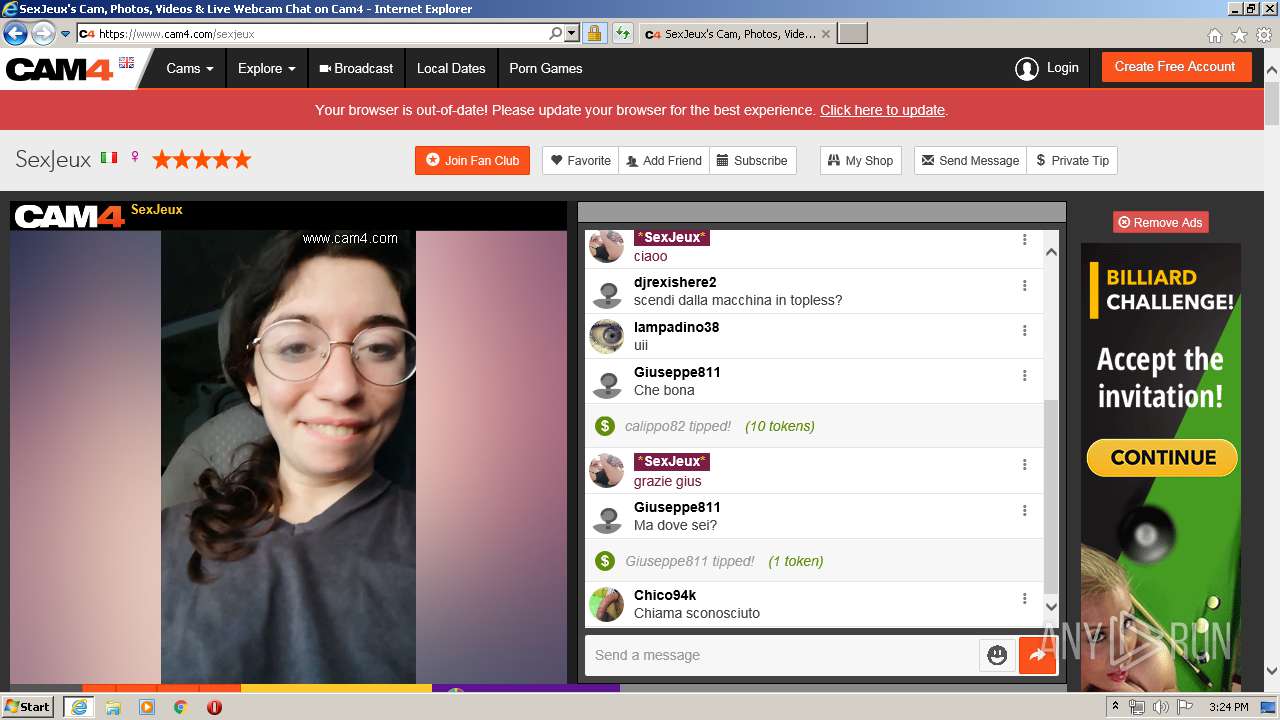
Task: Click lampadino38's avatar picture
Action: 606,337
